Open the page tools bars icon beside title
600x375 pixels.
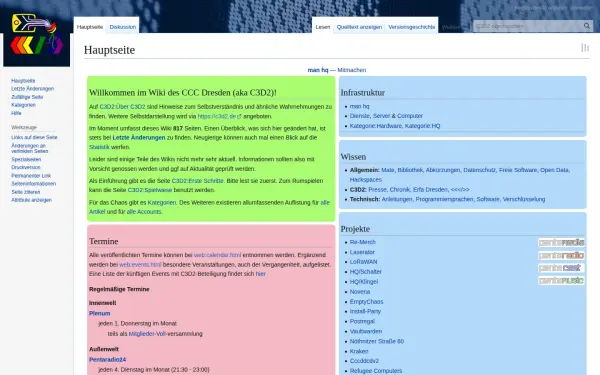[585, 48]
